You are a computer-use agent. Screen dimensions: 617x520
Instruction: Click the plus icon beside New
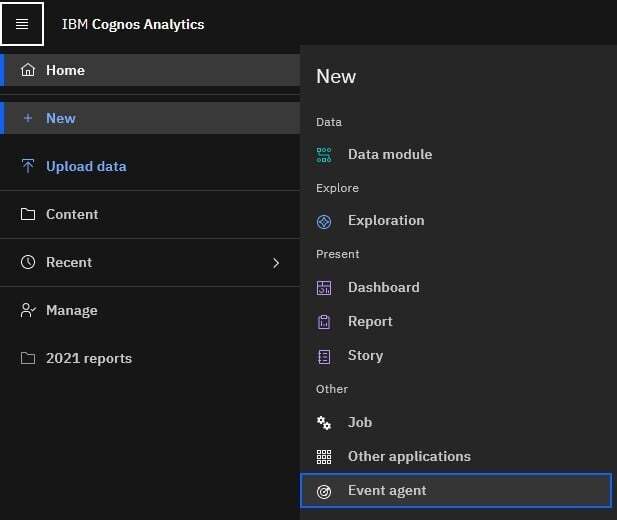[28, 118]
